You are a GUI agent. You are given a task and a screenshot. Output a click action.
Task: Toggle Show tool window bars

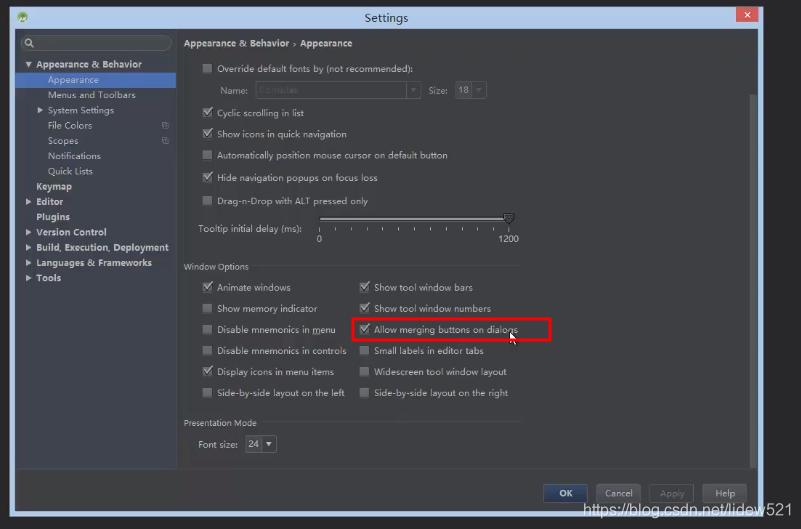364,287
